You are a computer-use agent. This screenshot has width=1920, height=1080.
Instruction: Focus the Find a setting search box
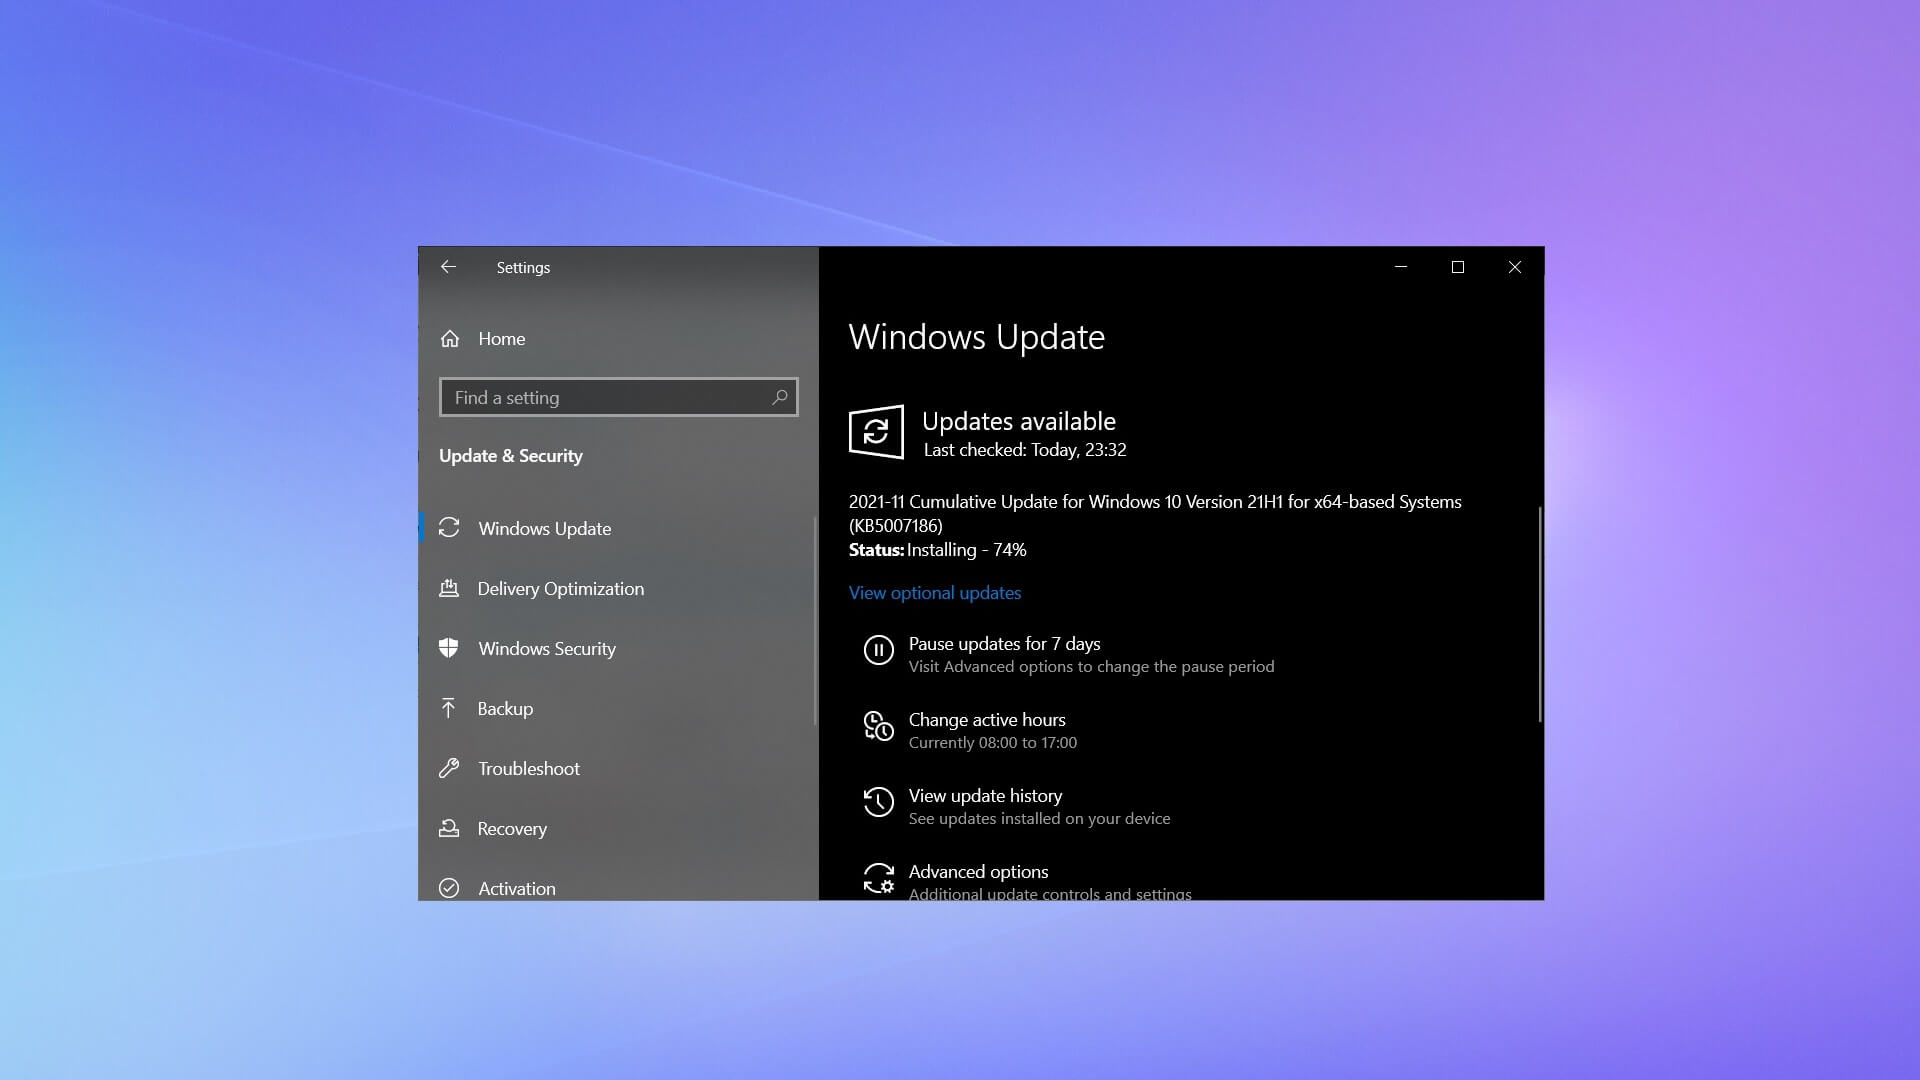click(619, 397)
